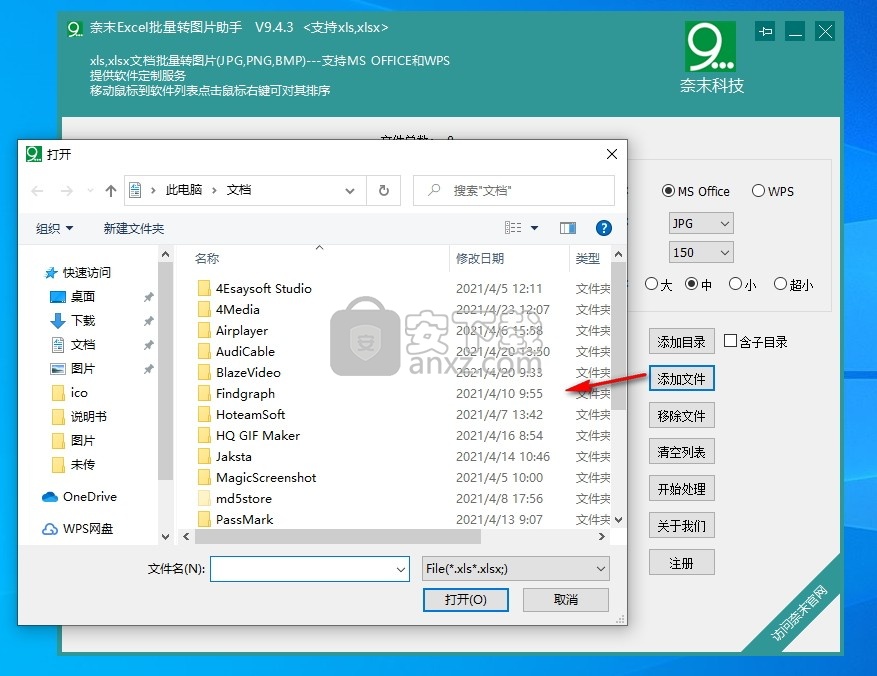The image size is (877, 676).
Task: Click the pin window icon in the title bar
Action: (x=765, y=31)
